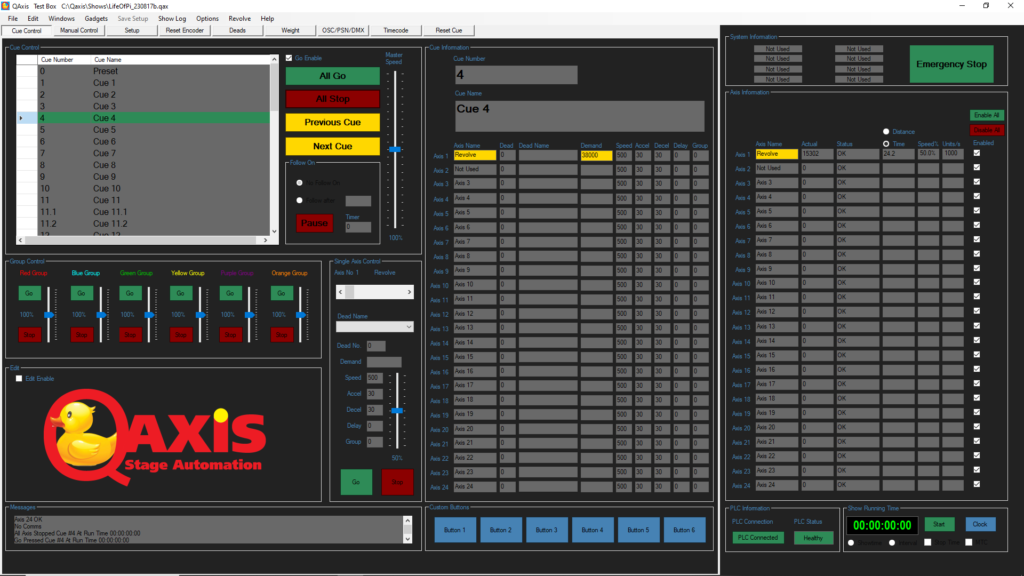
Task: Open the Options menu
Action: click(x=206, y=18)
